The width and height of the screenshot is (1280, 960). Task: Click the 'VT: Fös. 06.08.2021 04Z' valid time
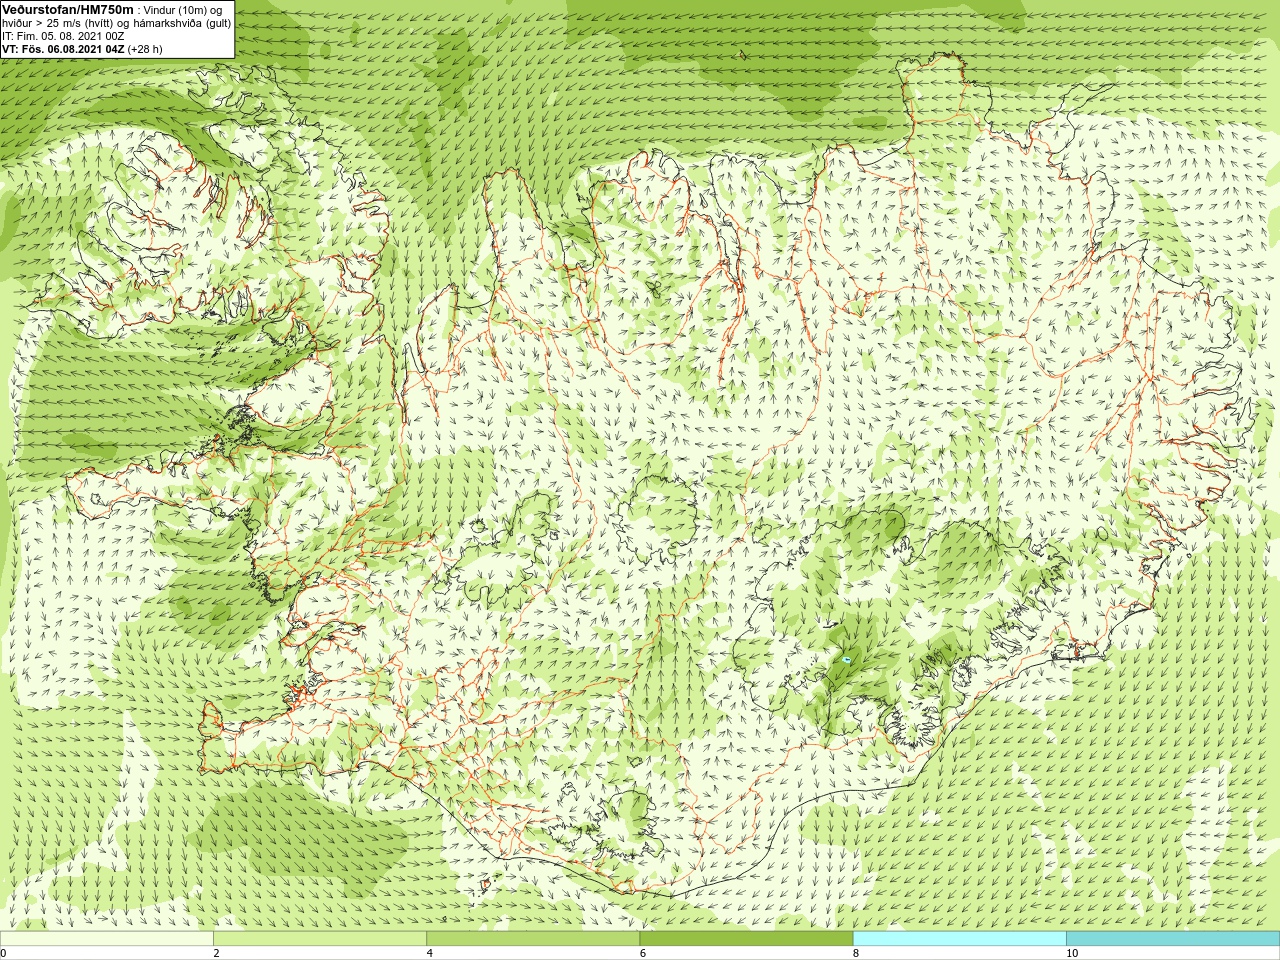(x=63, y=49)
